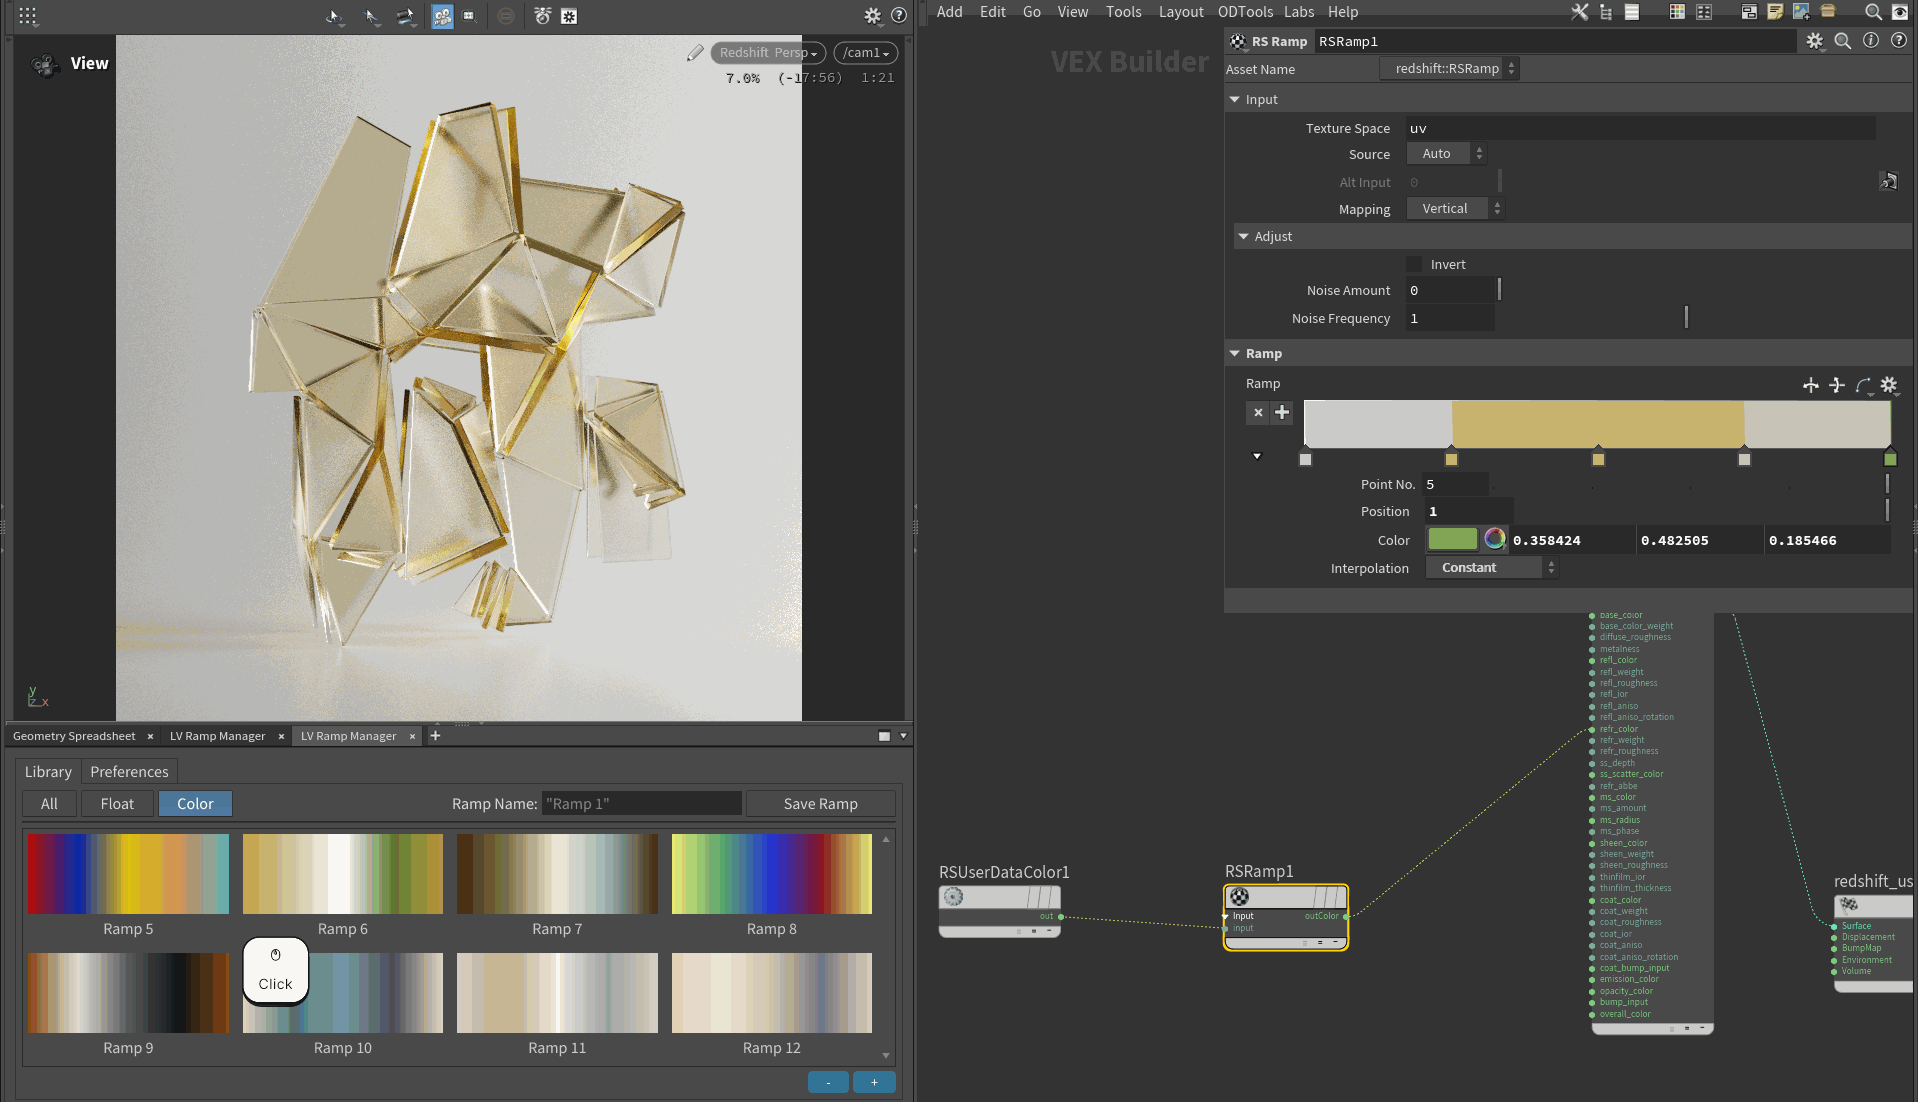
Task: Open RS Ramp parameter gear menu
Action: pyautogui.click(x=1814, y=41)
